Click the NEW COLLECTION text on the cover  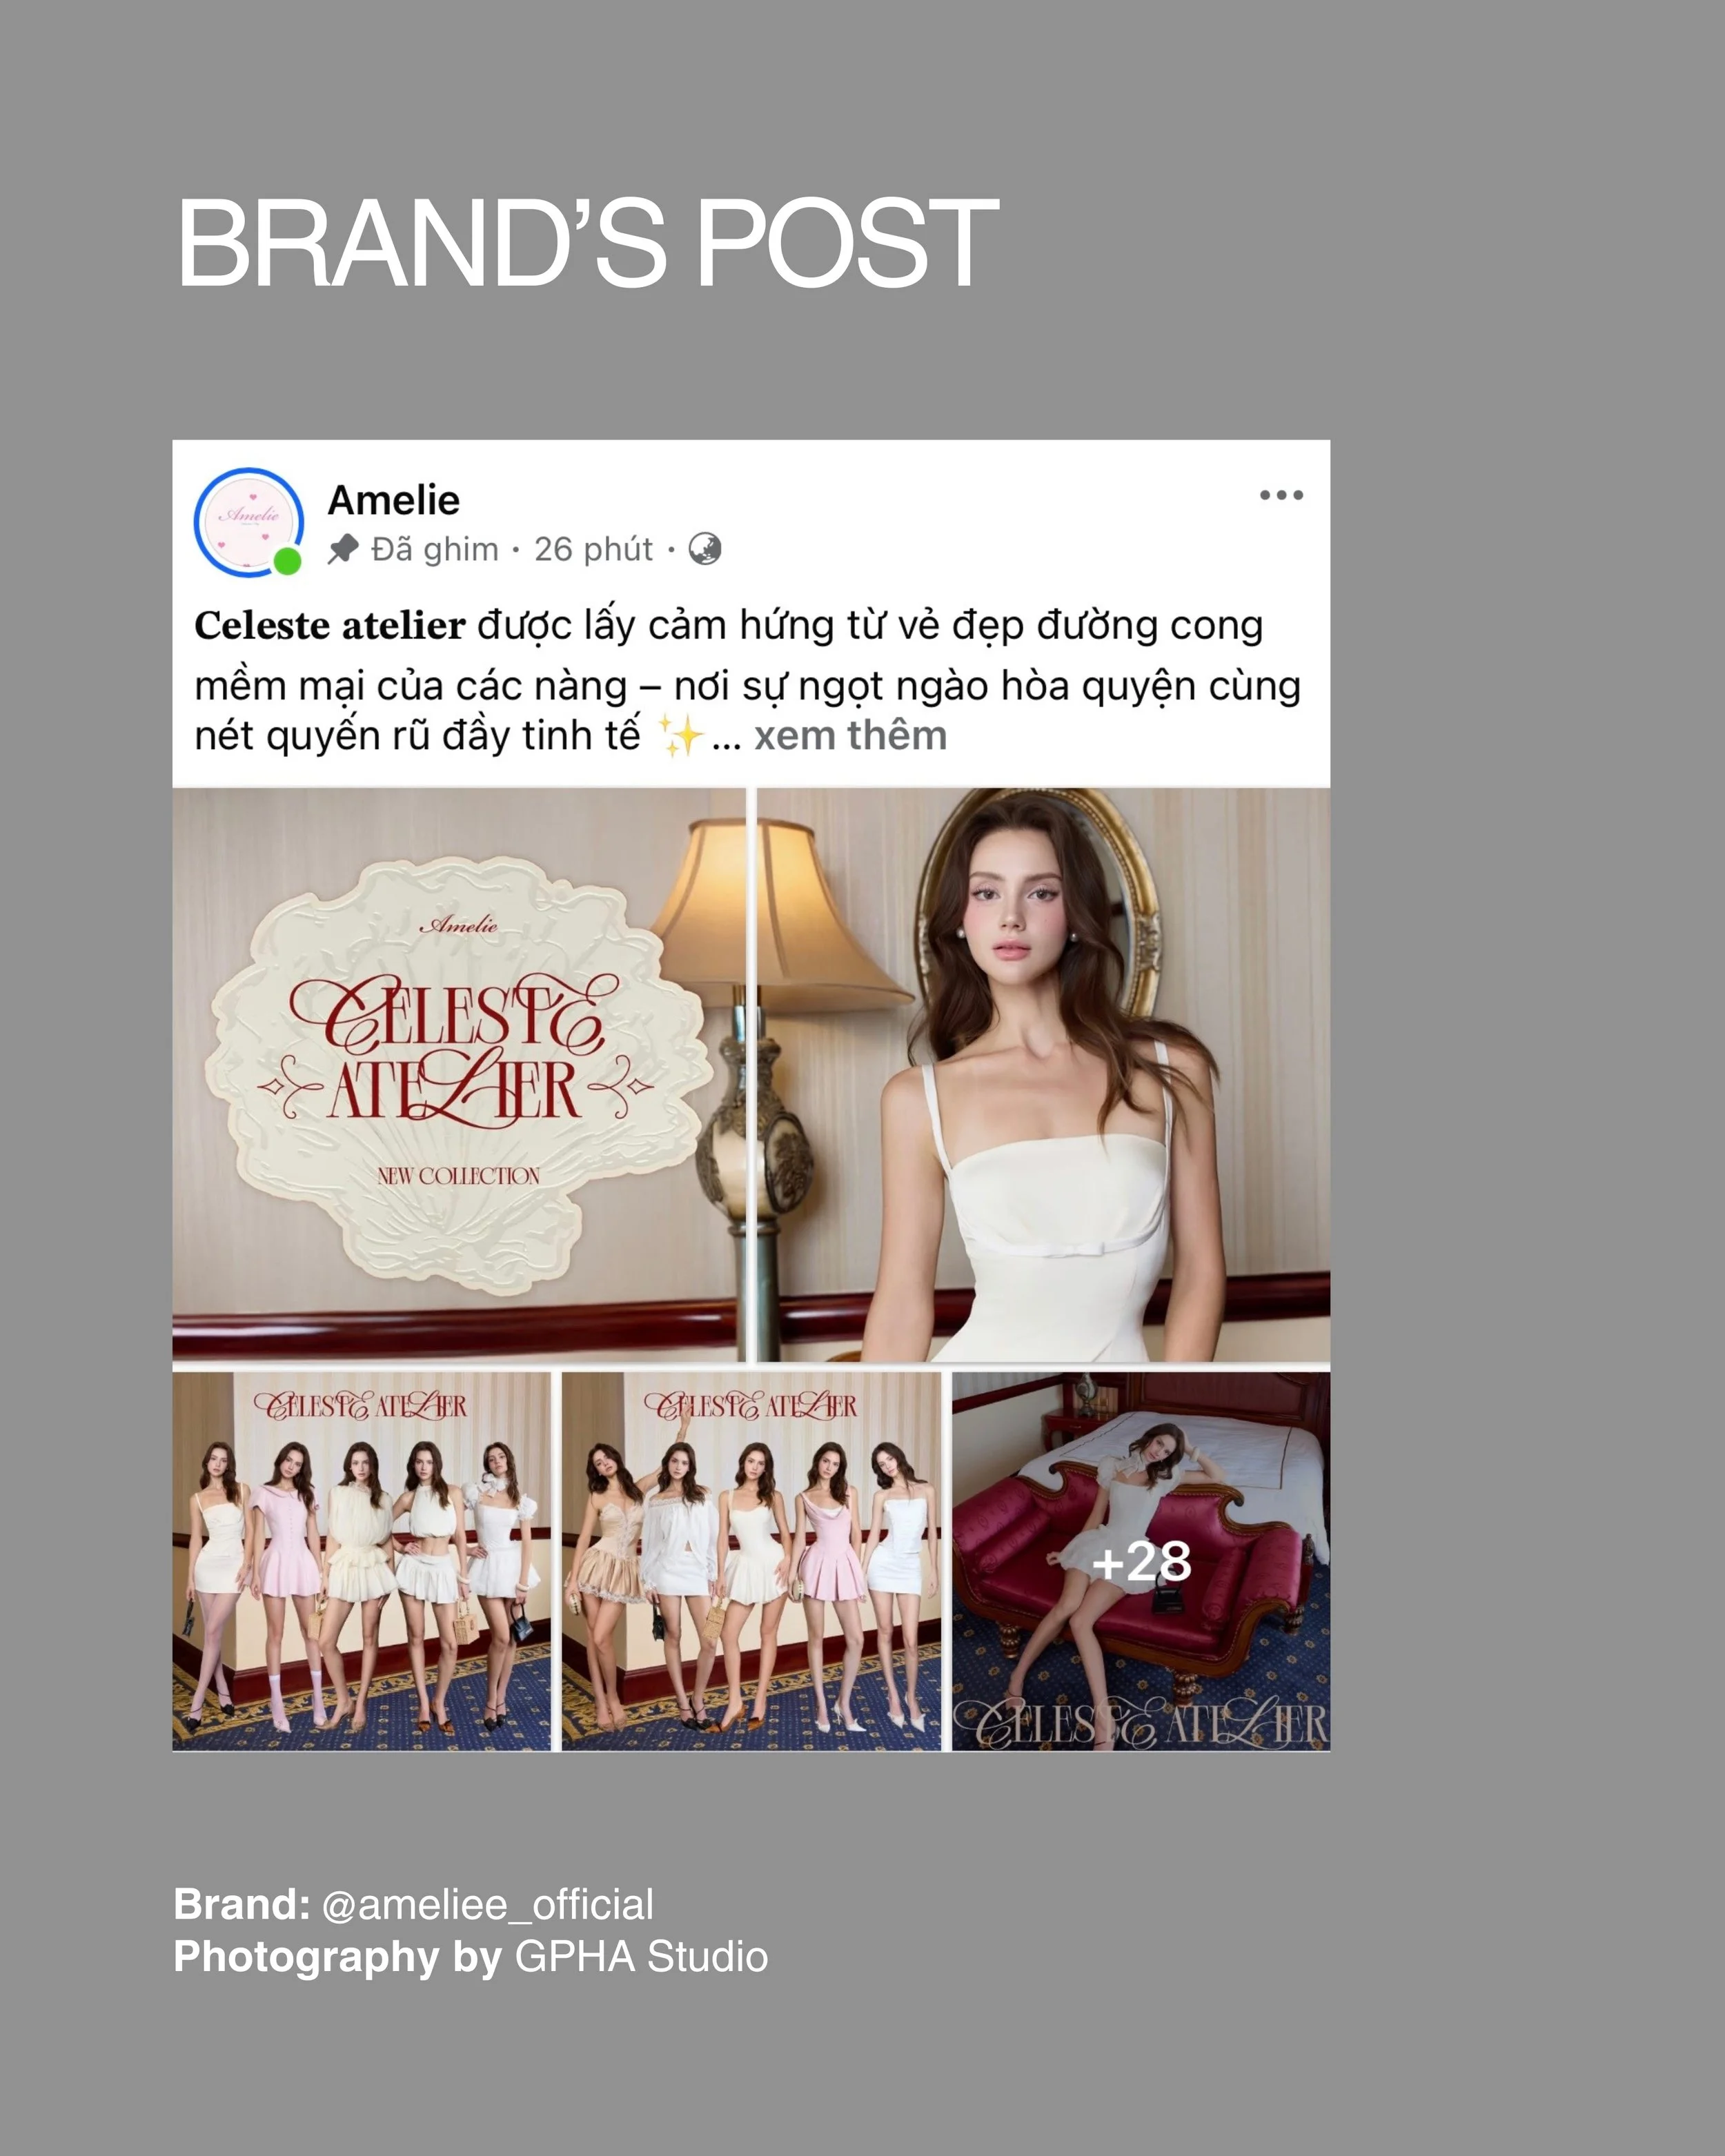coord(459,1176)
